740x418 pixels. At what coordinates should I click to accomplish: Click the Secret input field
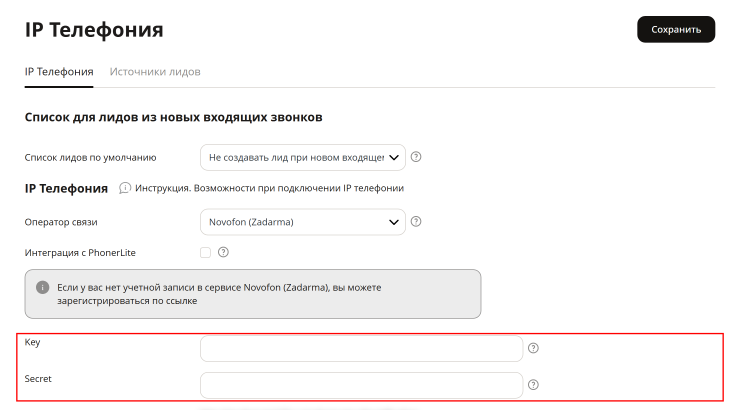[361, 385]
